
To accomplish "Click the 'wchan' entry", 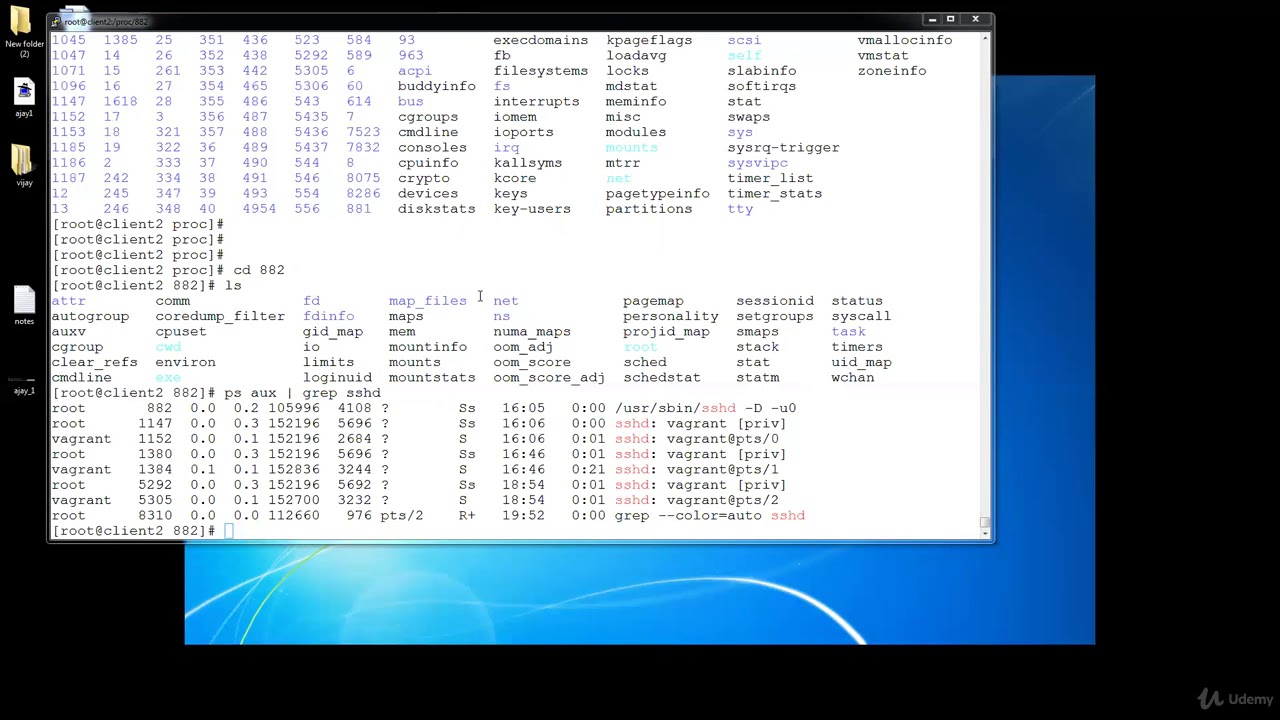I will [853, 377].
